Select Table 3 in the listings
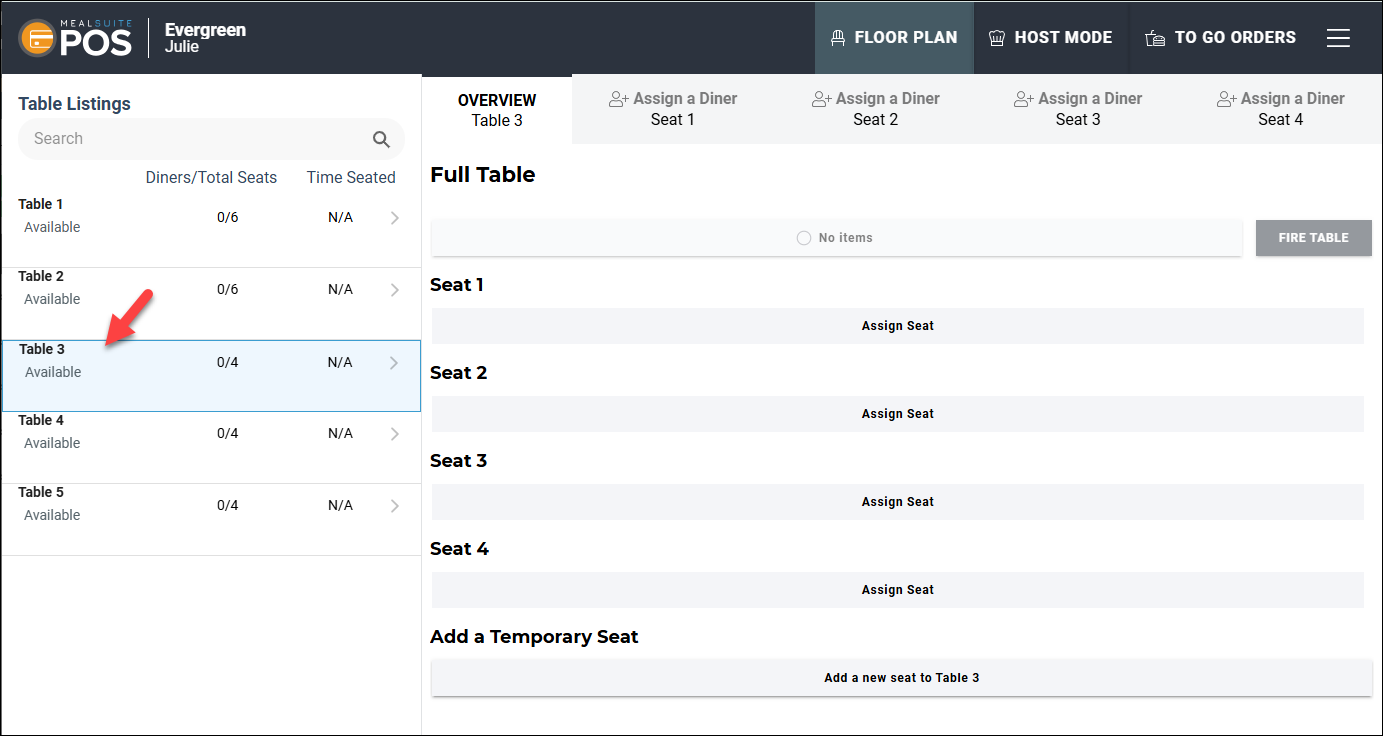1383x736 pixels. [211, 376]
